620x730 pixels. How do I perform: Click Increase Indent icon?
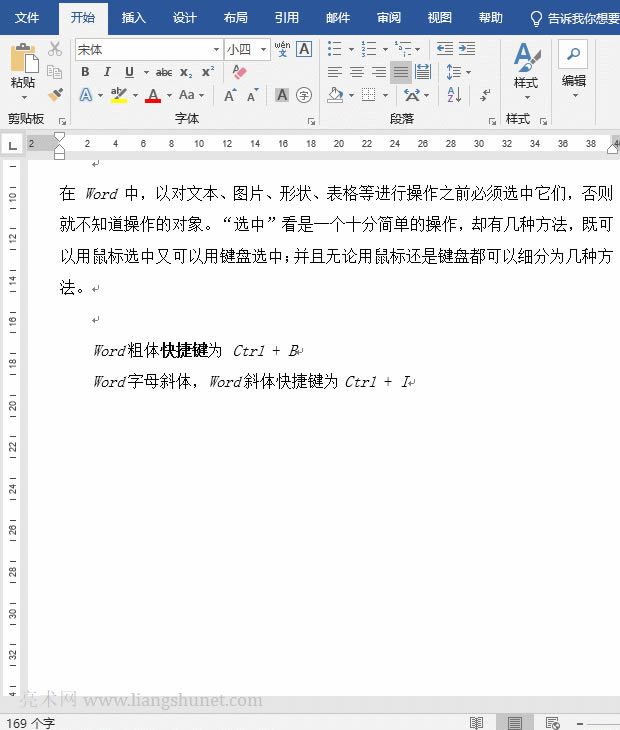467,48
